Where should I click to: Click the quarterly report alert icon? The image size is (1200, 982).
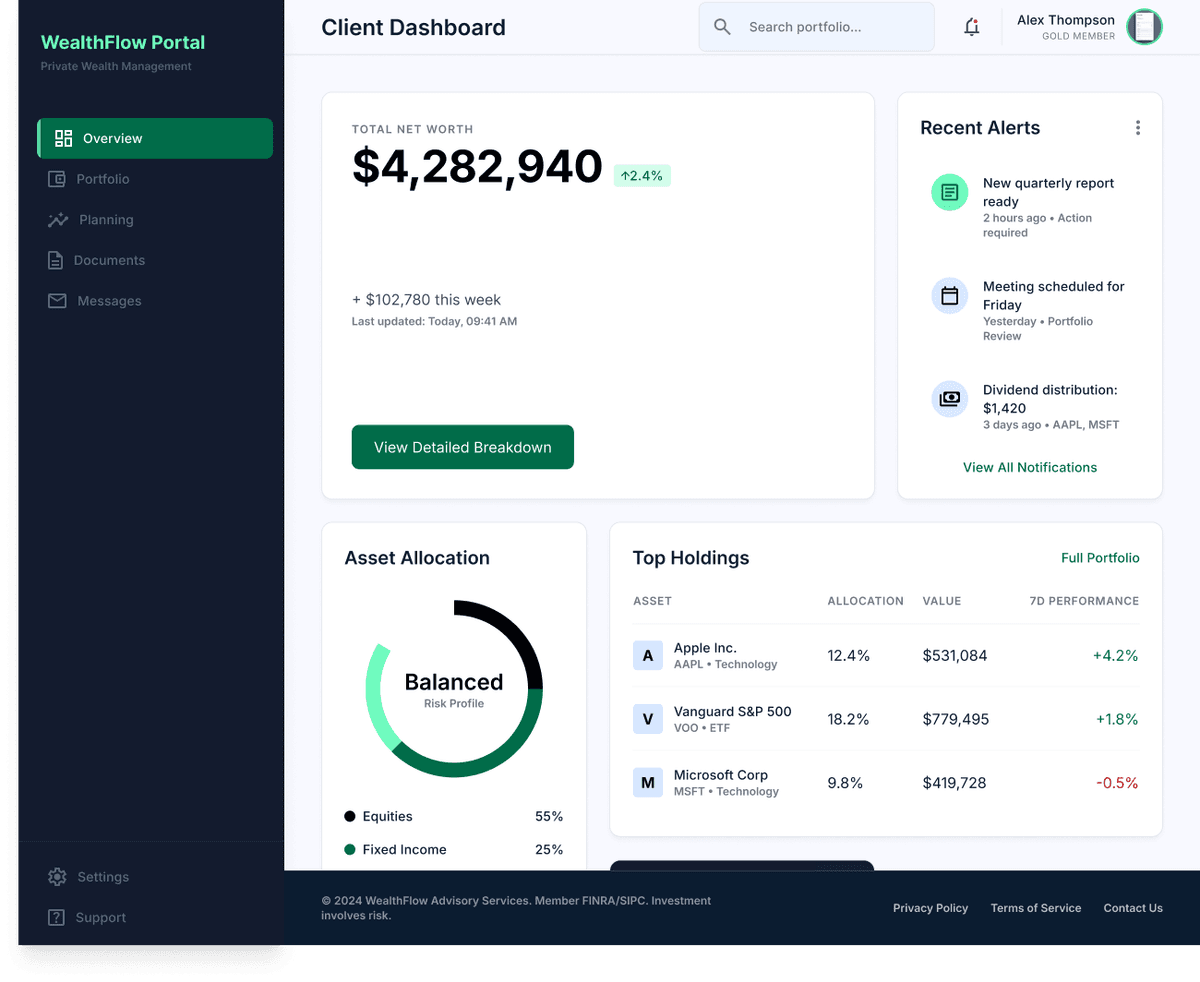tap(950, 192)
